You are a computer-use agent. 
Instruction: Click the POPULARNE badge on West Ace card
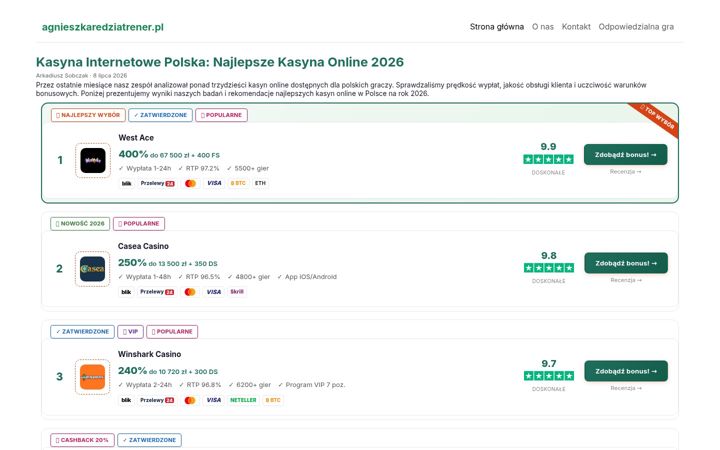(221, 115)
